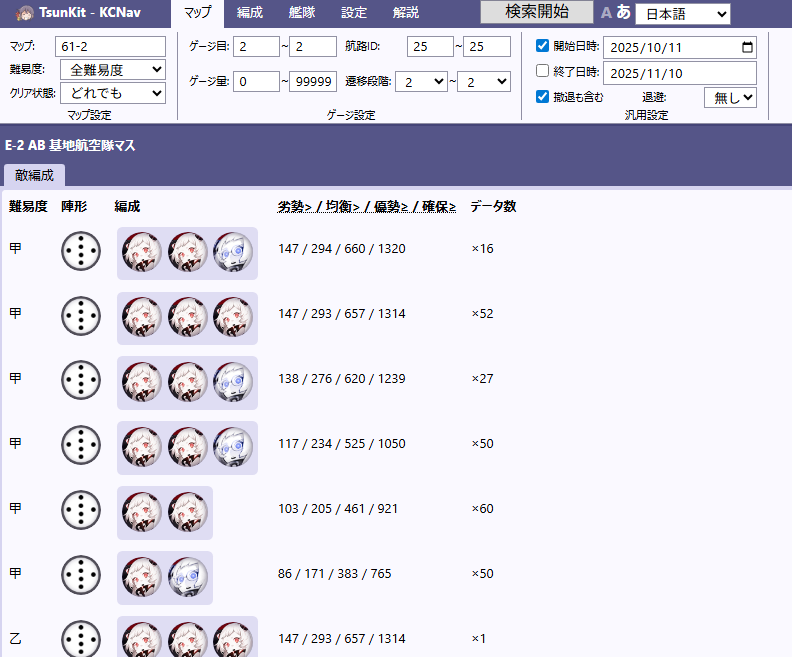Select the マップ tab
The height and width of the screenshot is (657, 792).
[x=197, y=13]
